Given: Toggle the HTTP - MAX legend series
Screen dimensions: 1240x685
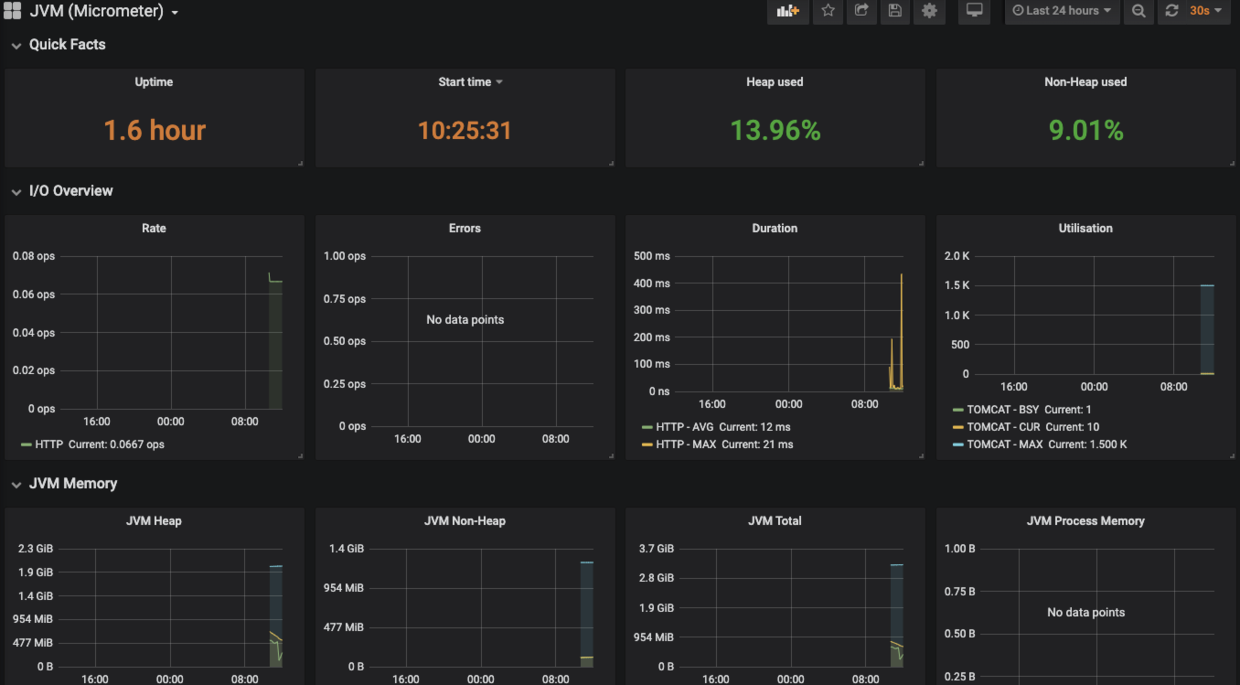Looking at the screenshot, I should click(x=686, y=444).
